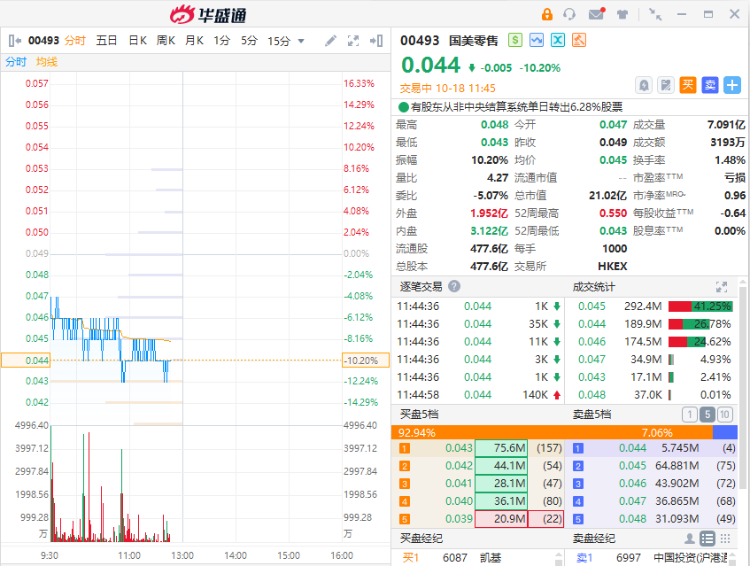Click the 140K trade at 11:44:58
750x566 pixels.
[x=478, y=395]
